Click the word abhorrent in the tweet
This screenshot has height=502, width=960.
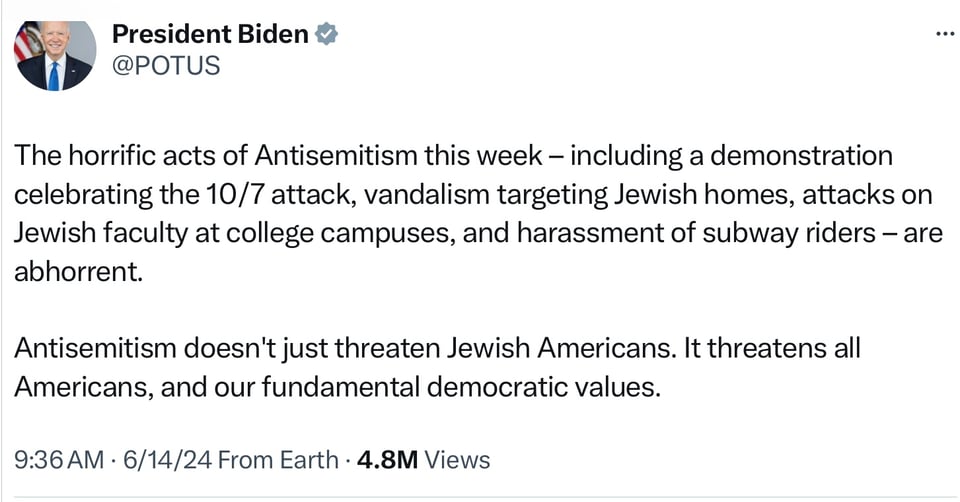tap(76, 272)
